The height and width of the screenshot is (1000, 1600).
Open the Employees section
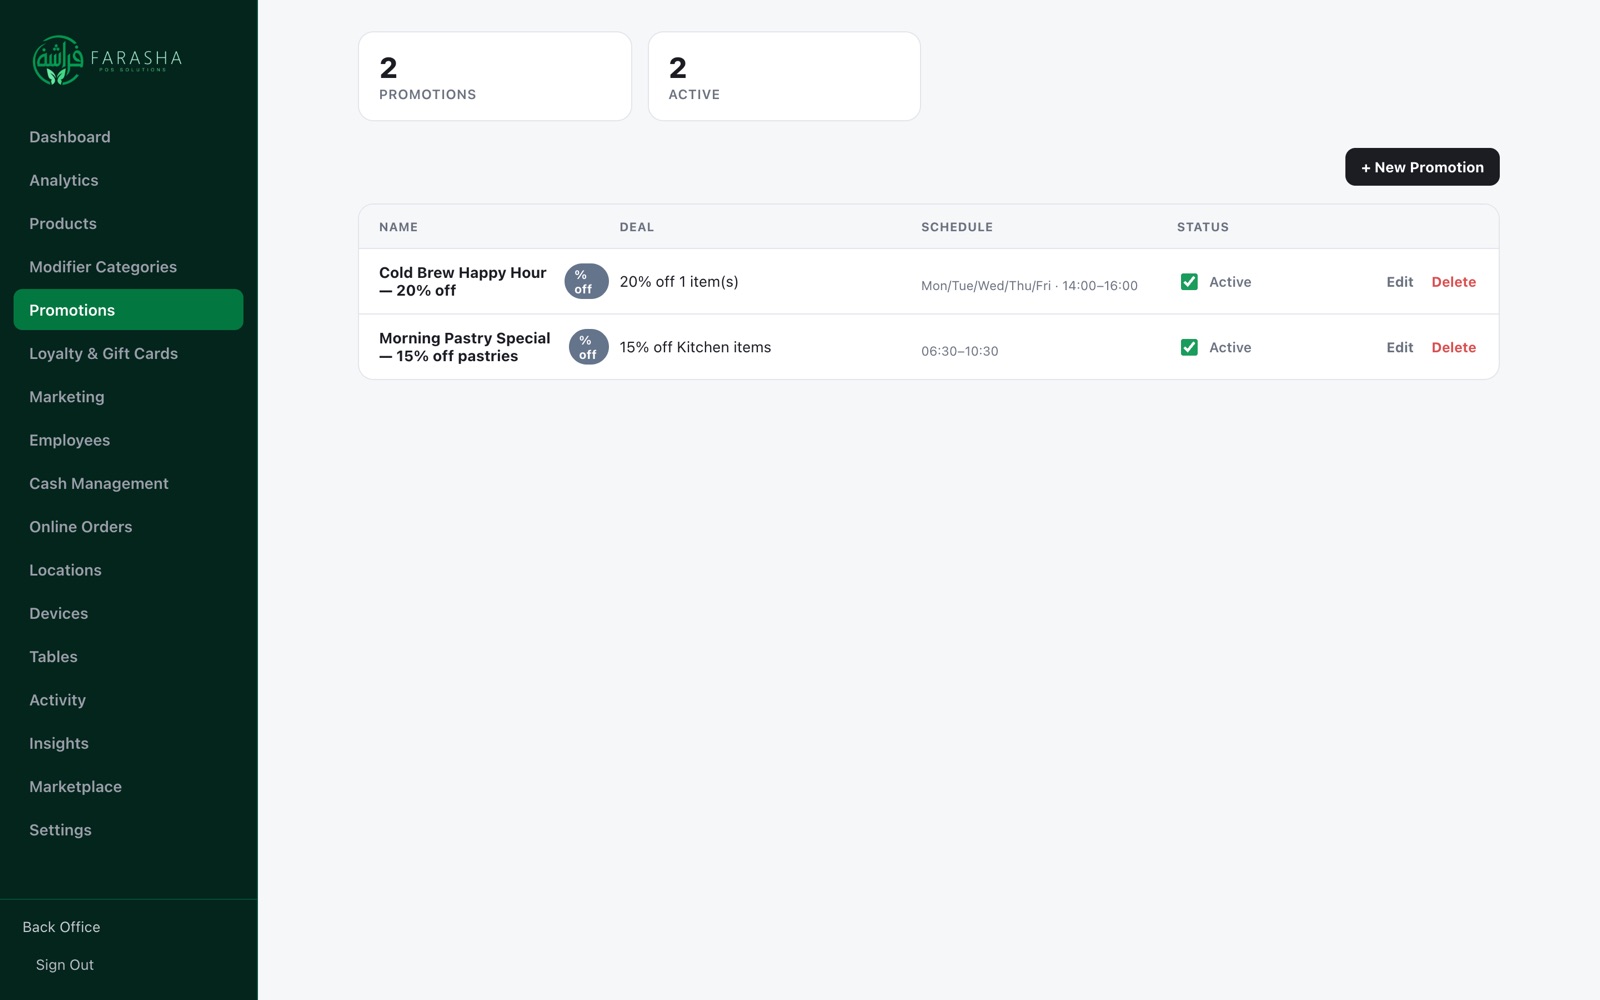[x=128, y=440]
